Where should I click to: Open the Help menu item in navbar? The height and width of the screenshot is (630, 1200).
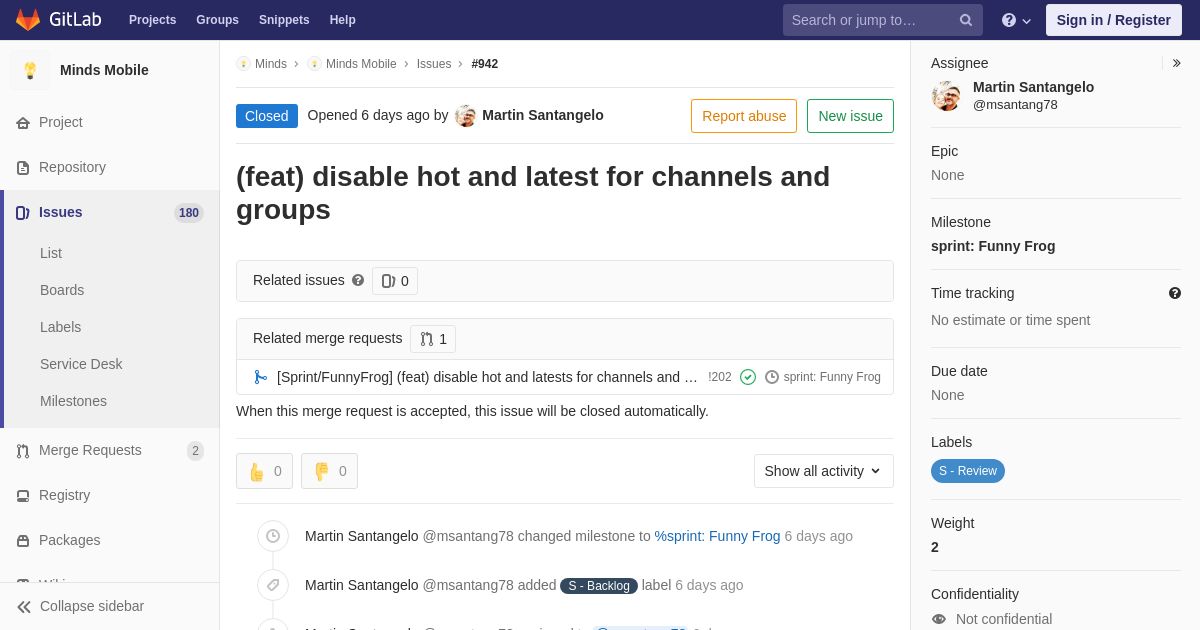point(343,20)
